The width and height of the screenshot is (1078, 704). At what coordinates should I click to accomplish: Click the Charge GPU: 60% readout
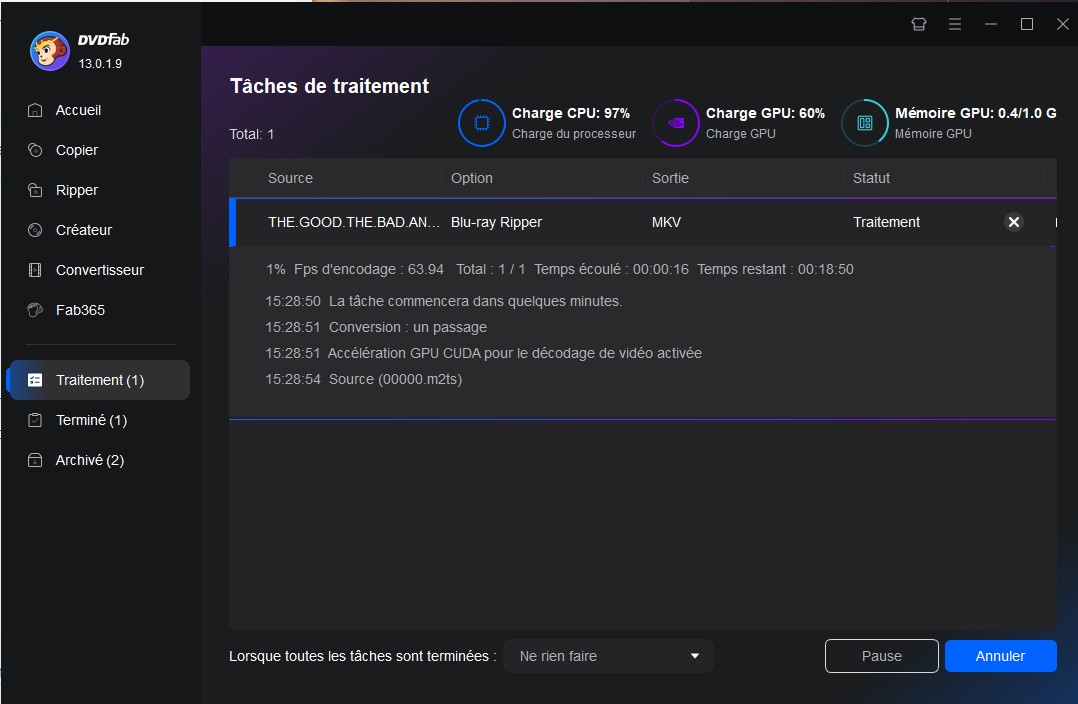point(765,113)
